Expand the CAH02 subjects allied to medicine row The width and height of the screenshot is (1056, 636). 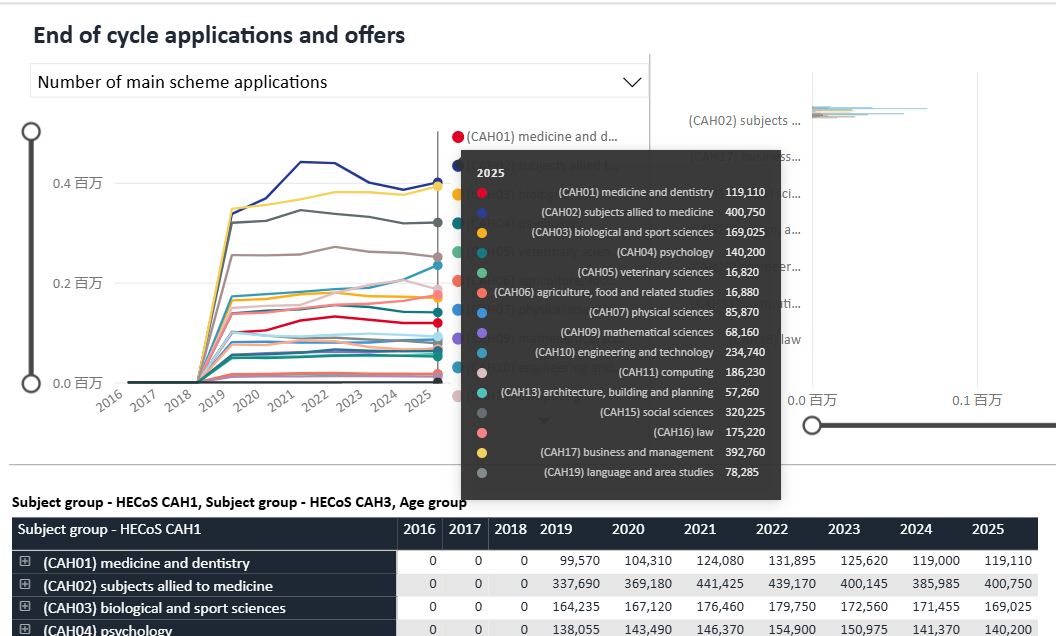pyautogui.click(x=25, y=585)
